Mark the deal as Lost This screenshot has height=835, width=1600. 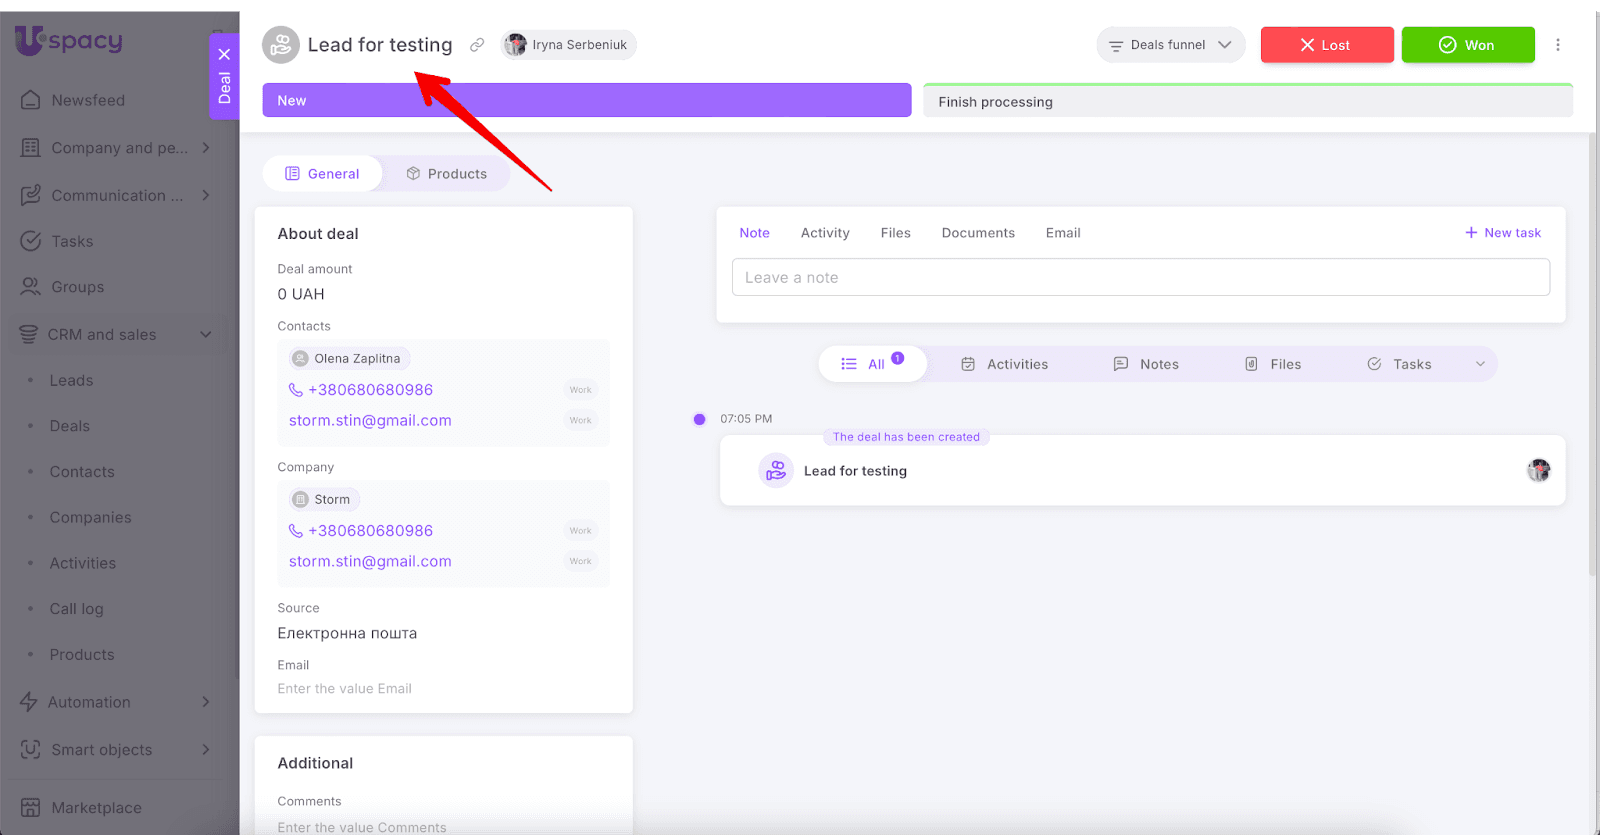1326,45
